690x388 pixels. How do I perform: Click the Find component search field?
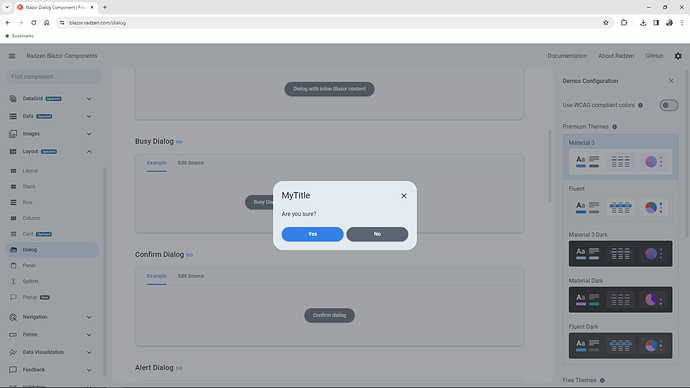tap(54, 77)
